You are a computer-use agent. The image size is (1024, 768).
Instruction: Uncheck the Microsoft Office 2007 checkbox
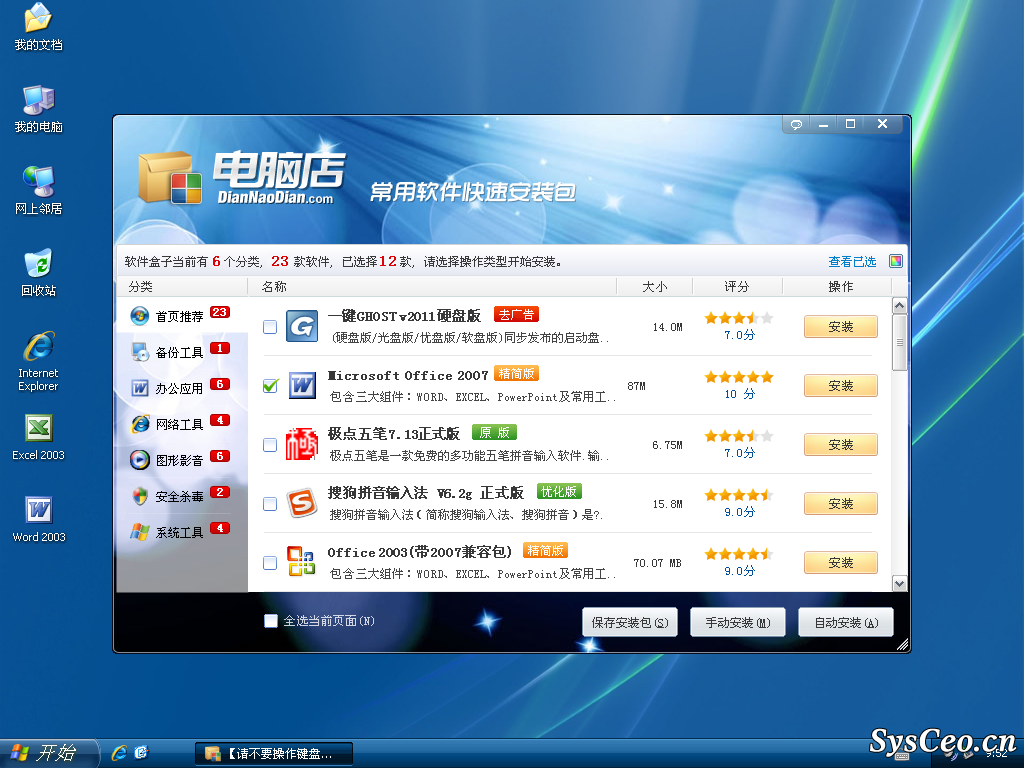(270, 385)
